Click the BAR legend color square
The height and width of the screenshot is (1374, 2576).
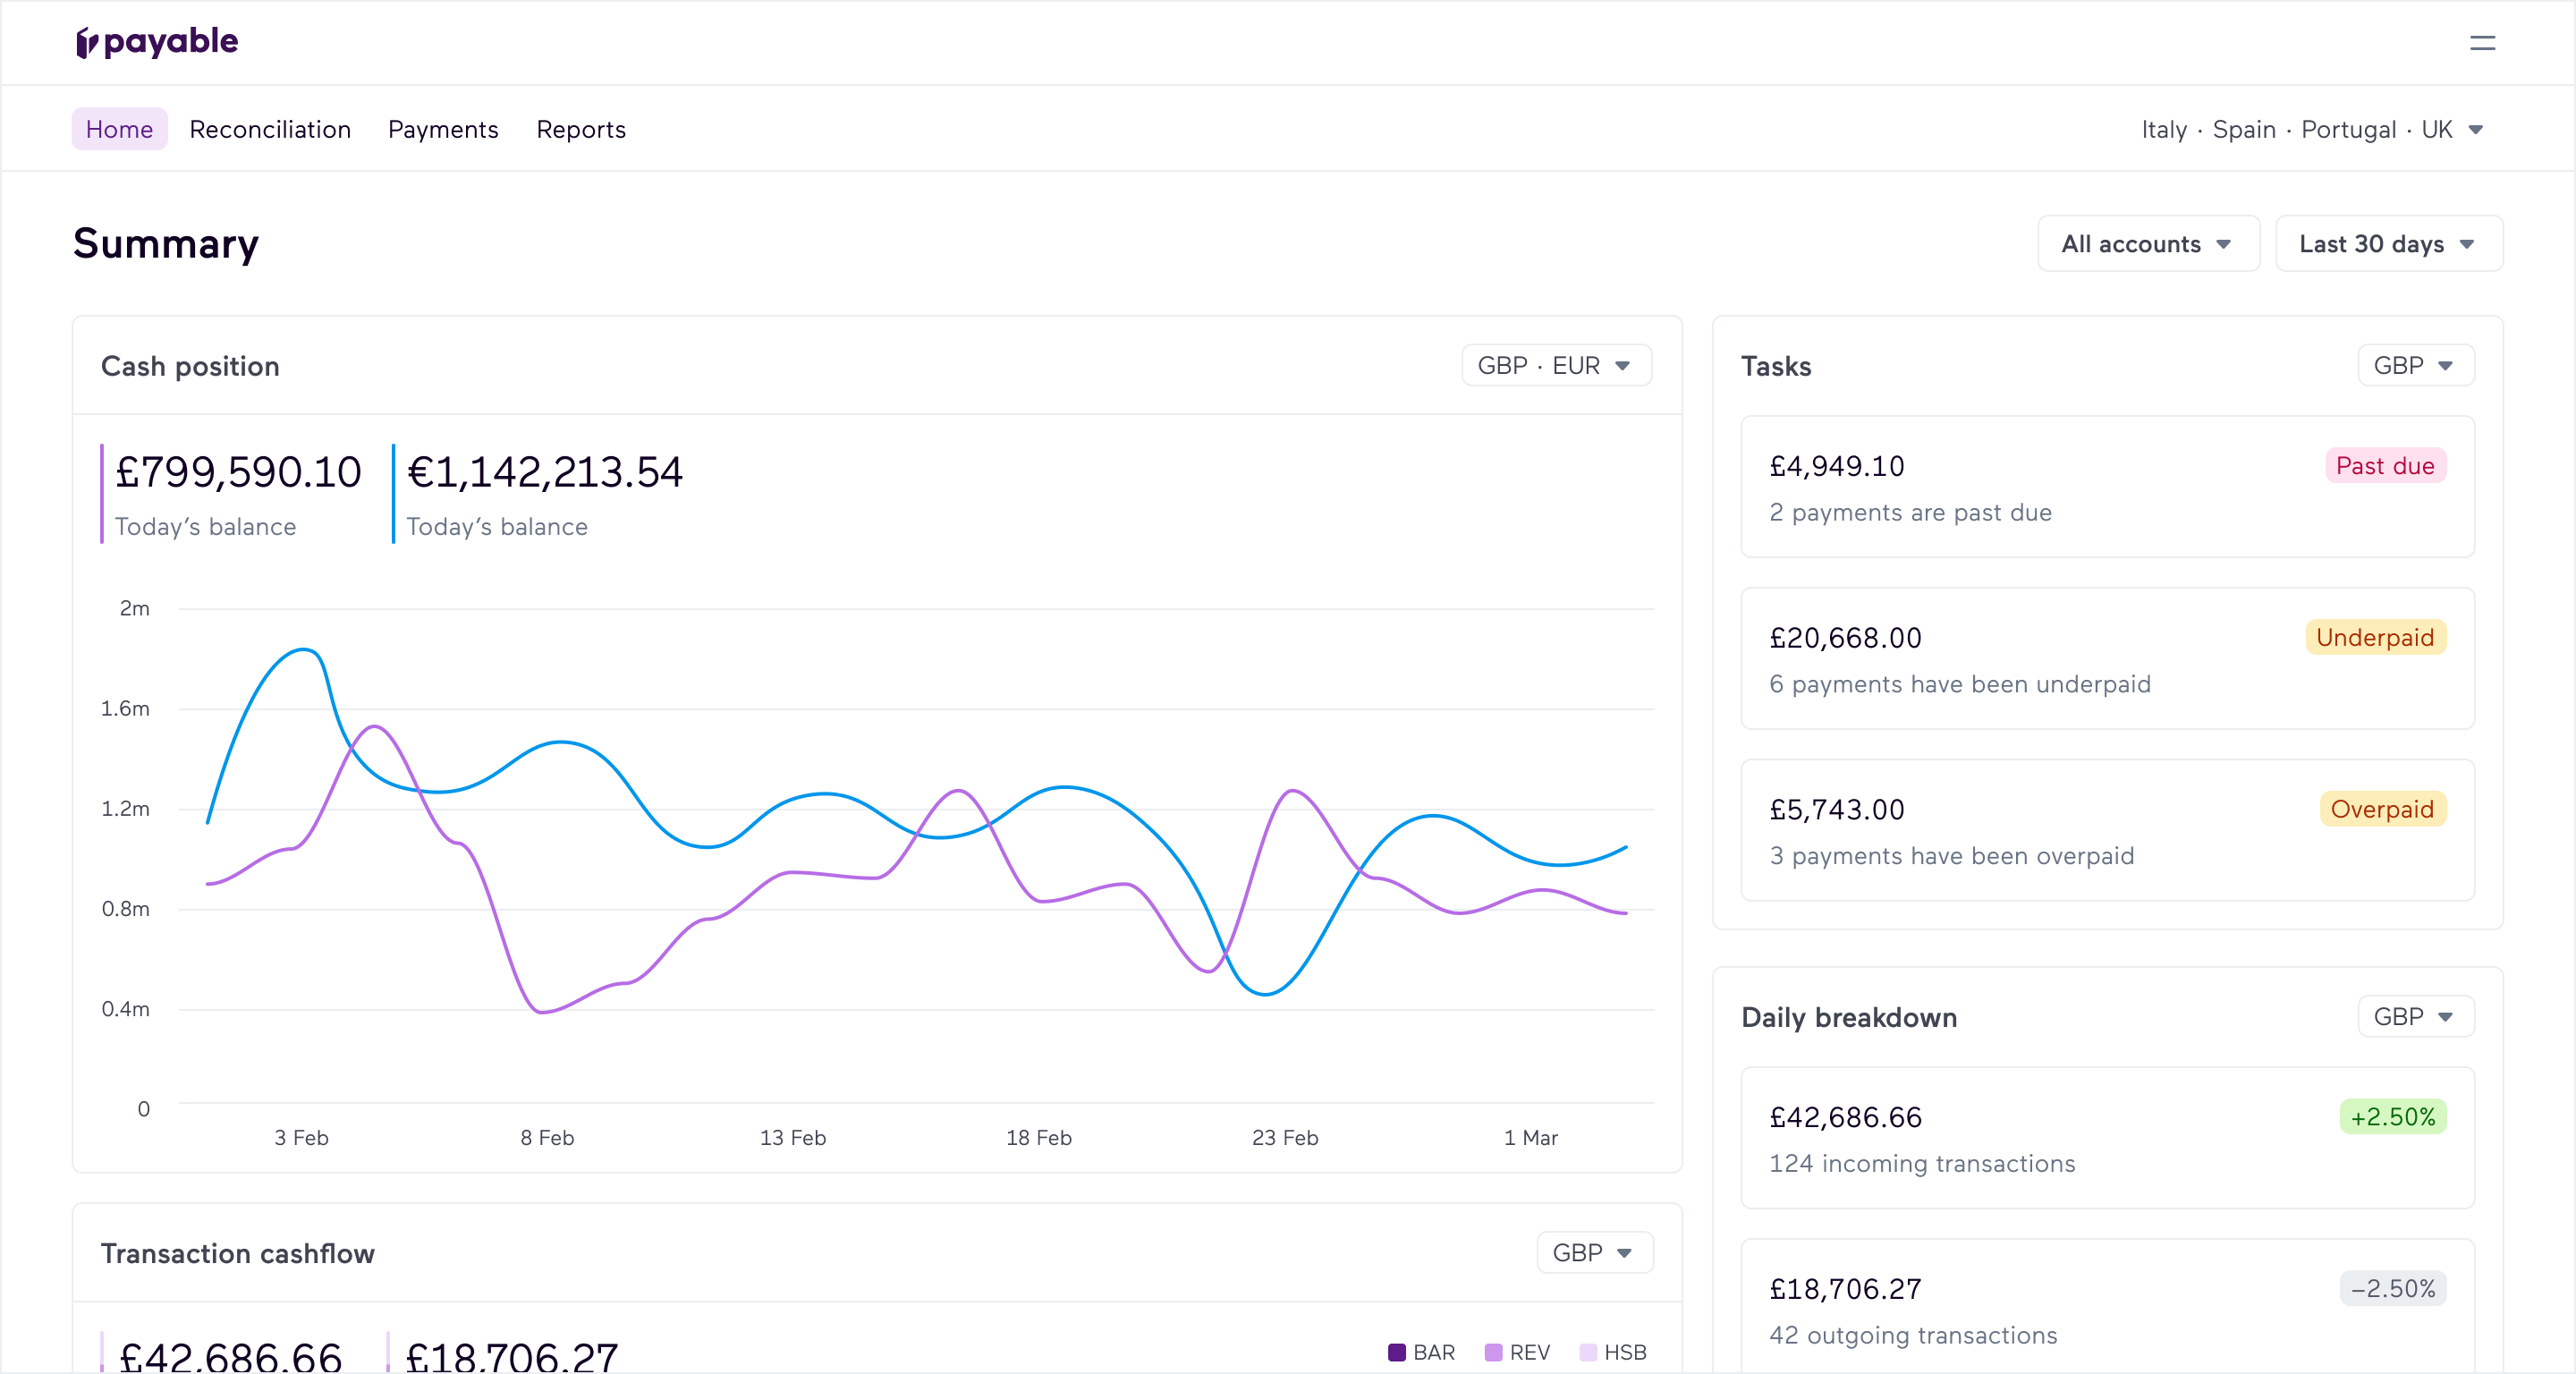pos(1397,1352)
